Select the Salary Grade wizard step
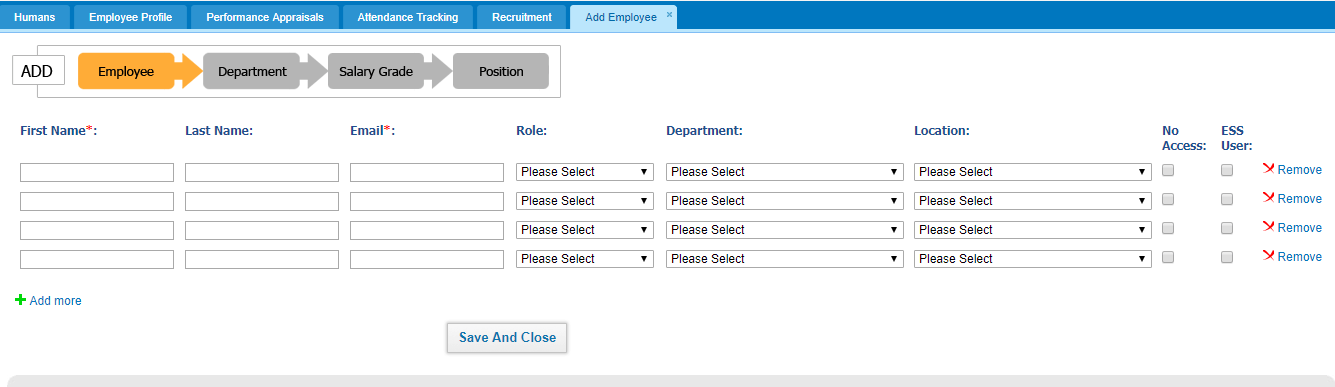The image size is (1335, 387). coord(376,71)
